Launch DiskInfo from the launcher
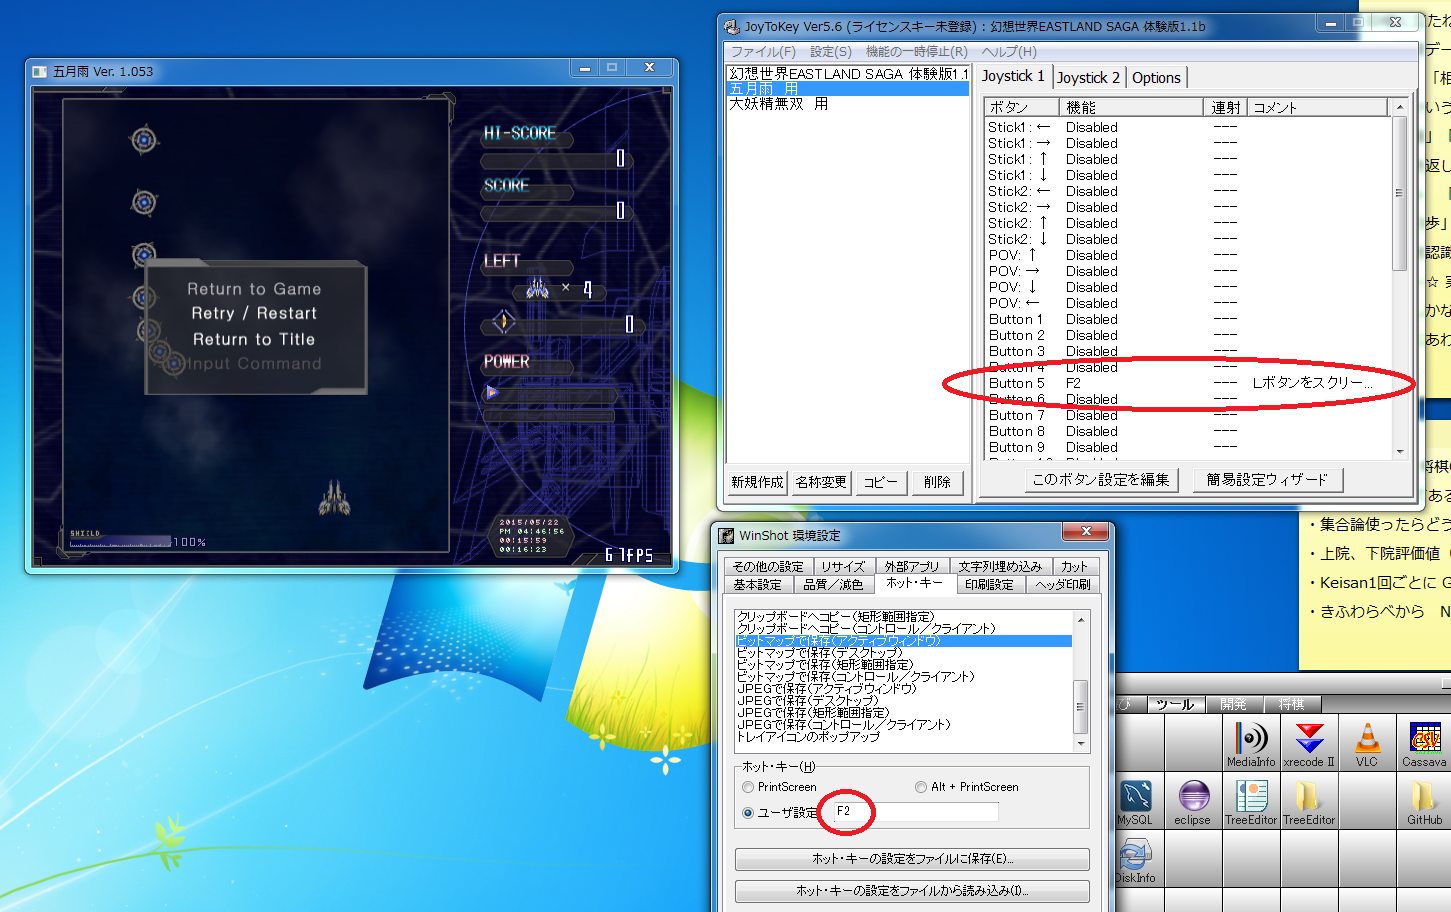Screen dimensions: 1451x912 (x=1135, y=860)
